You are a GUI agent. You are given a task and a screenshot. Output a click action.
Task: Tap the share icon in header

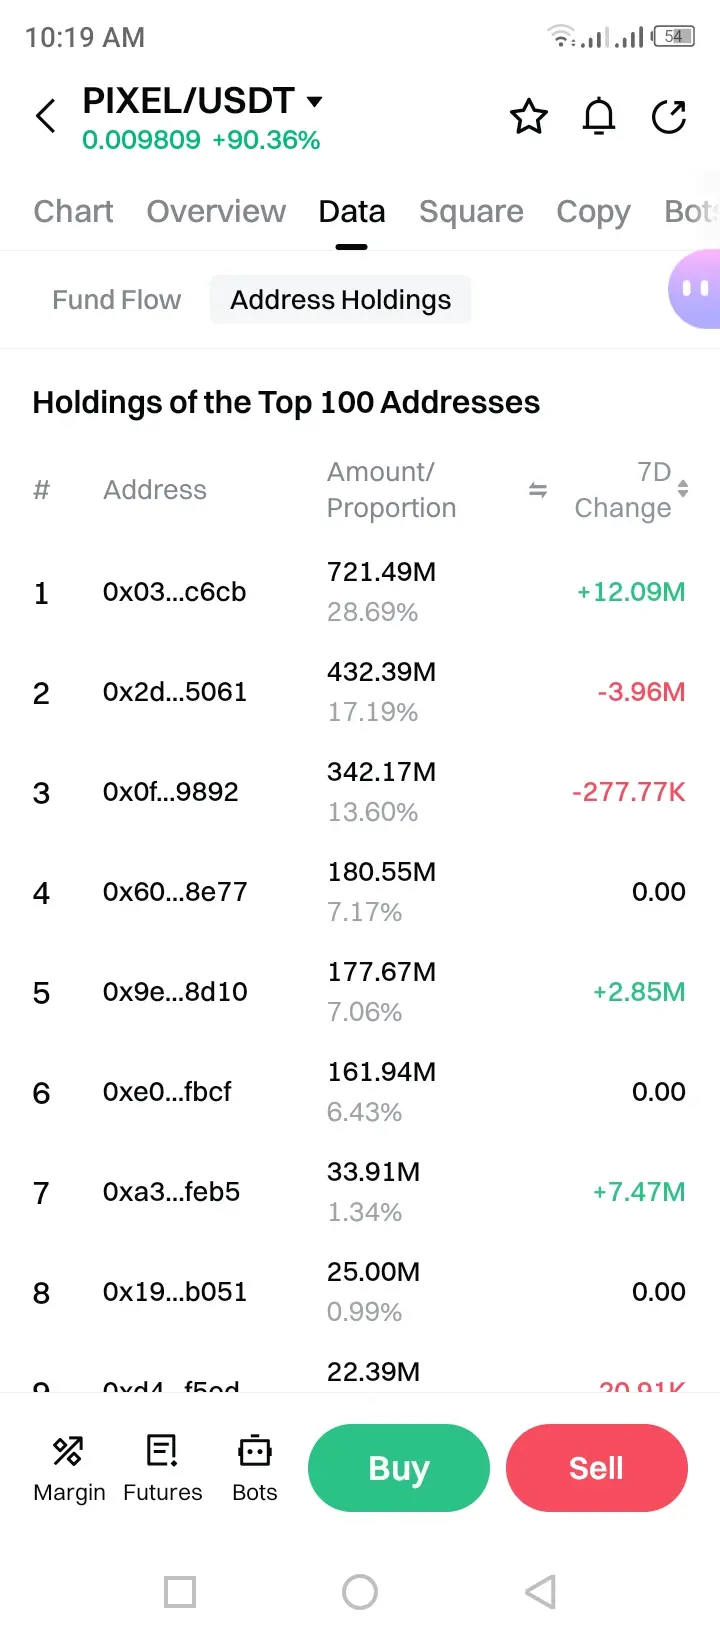point(669,117)
